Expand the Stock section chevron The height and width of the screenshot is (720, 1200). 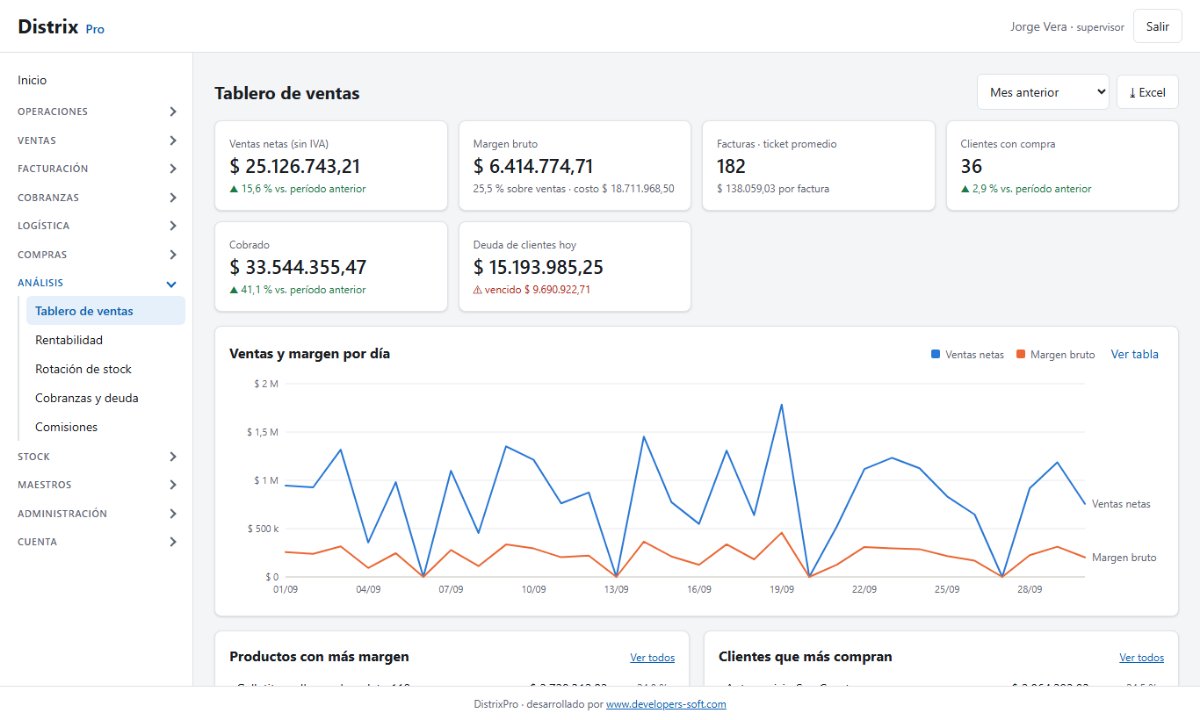[172, 457]
